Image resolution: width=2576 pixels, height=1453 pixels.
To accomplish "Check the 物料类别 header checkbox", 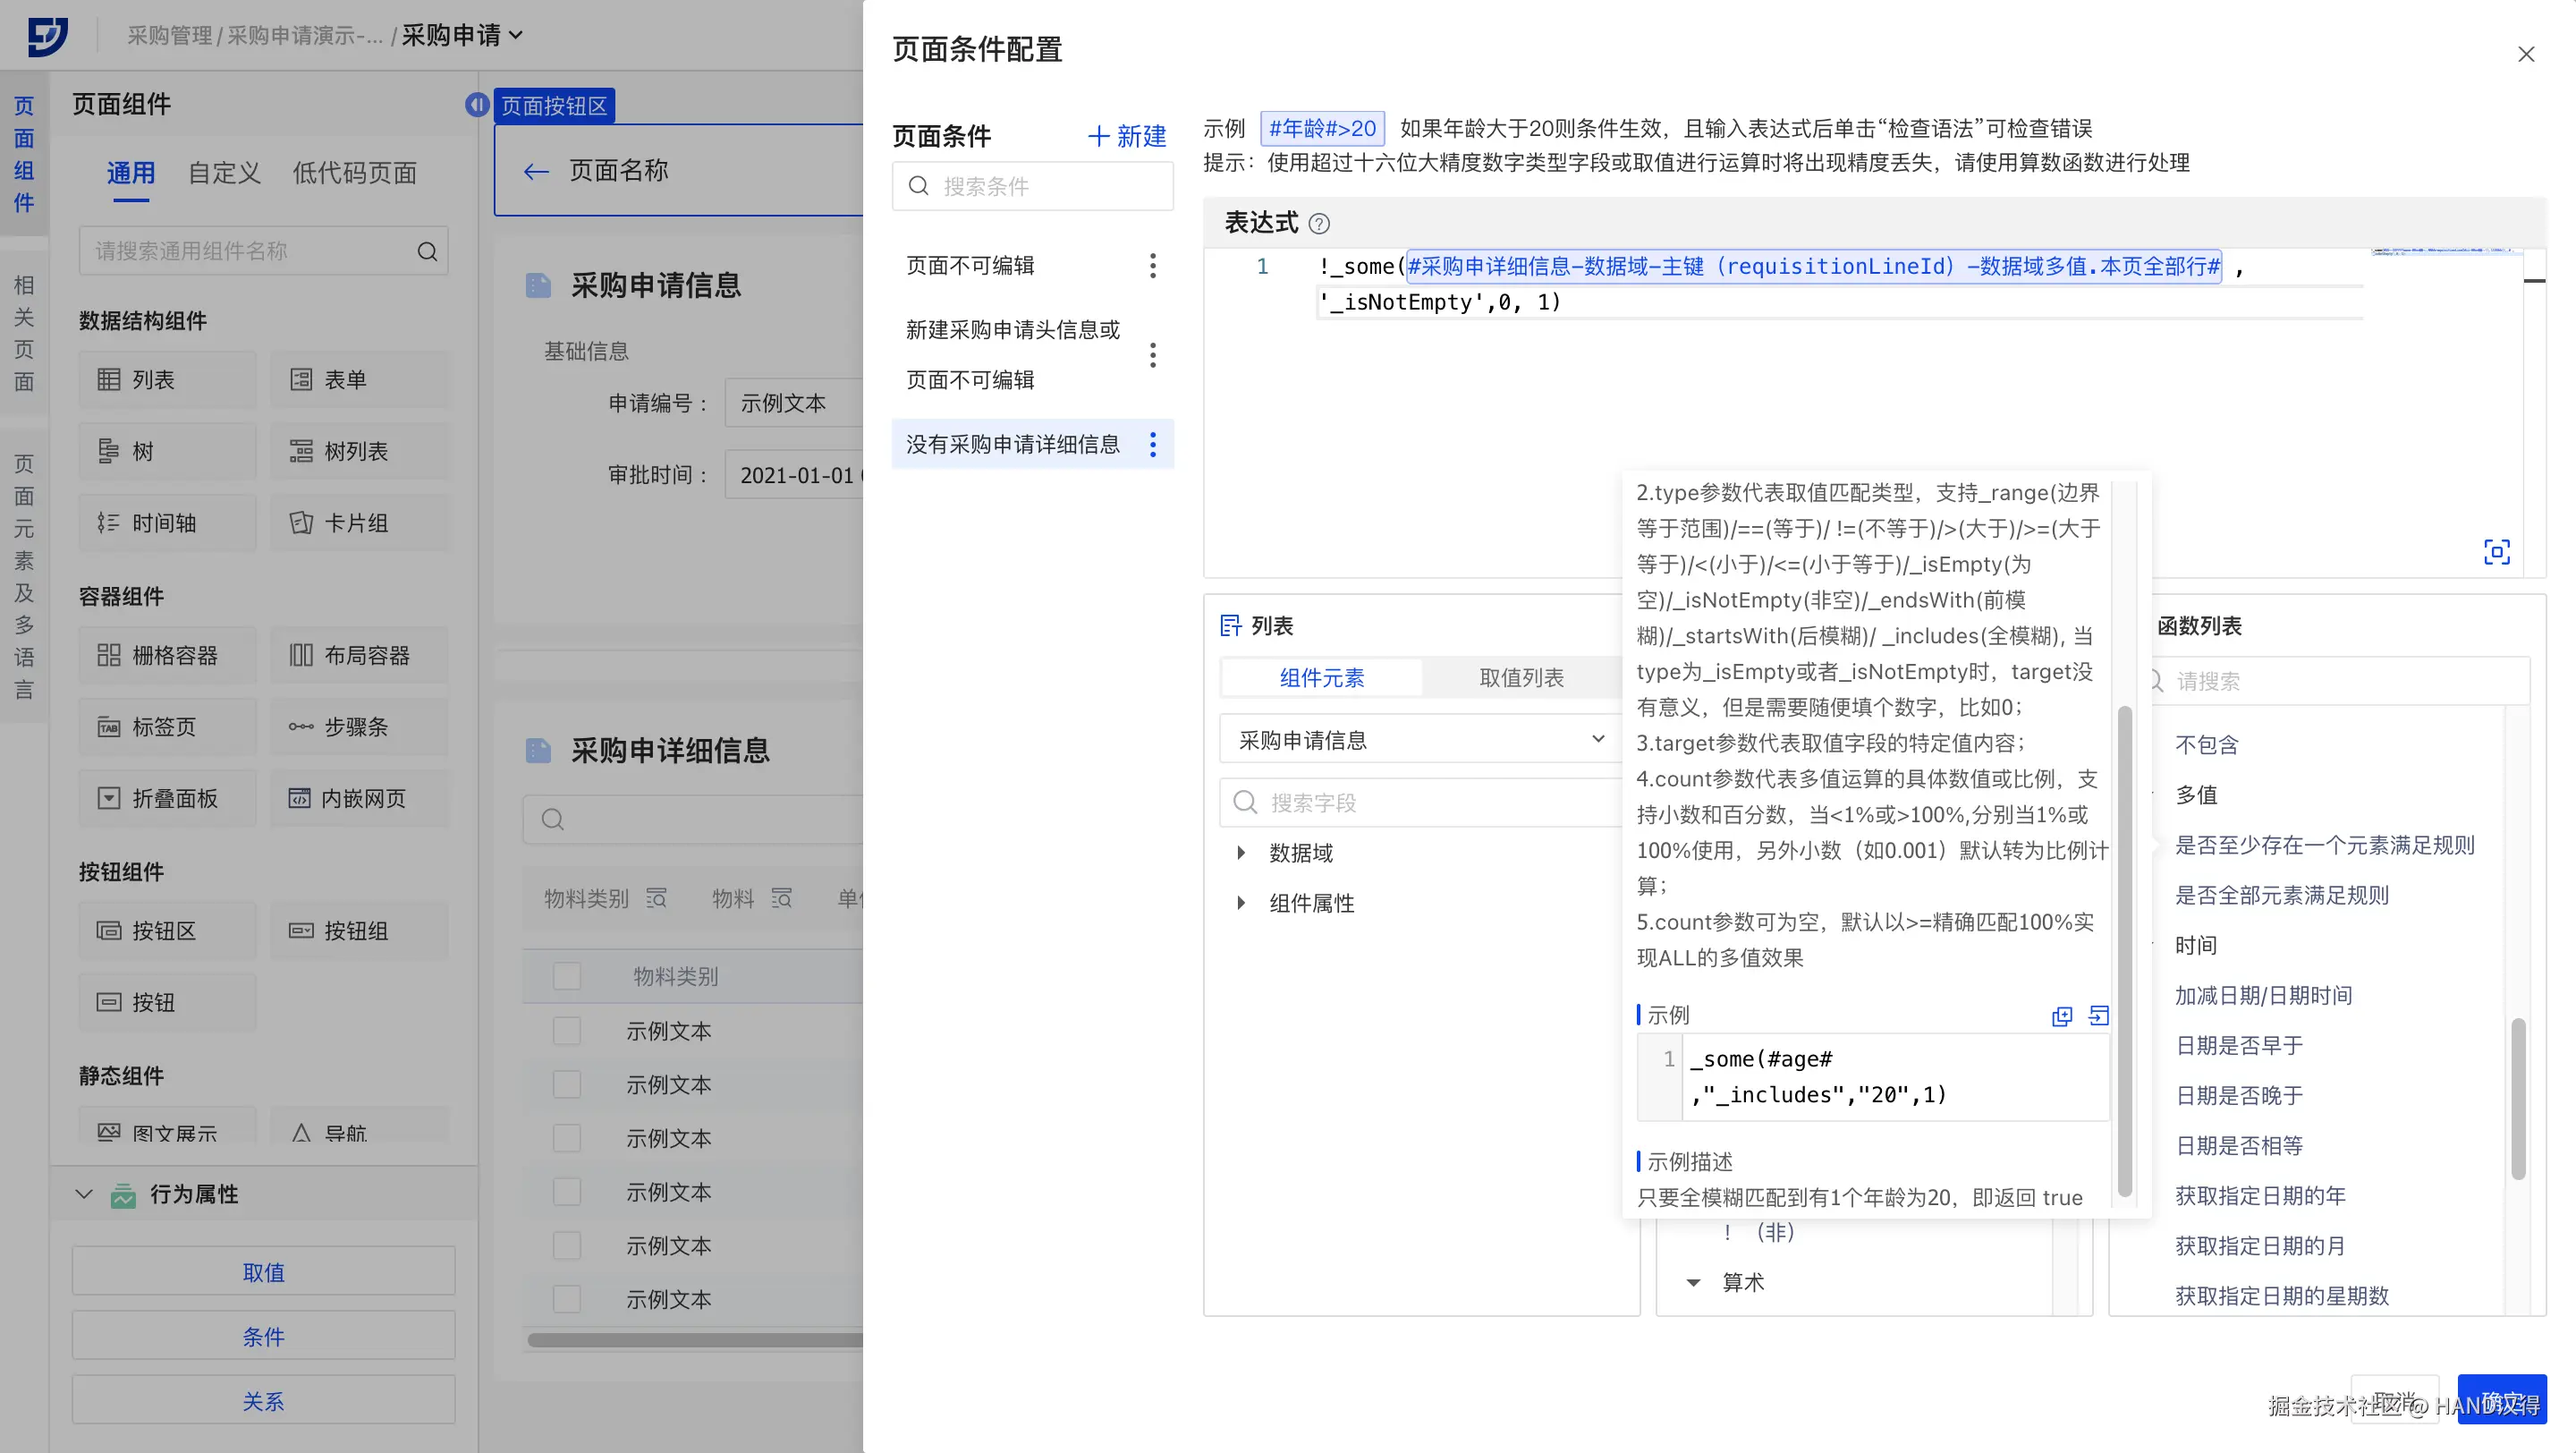I will tap(567, 976).
